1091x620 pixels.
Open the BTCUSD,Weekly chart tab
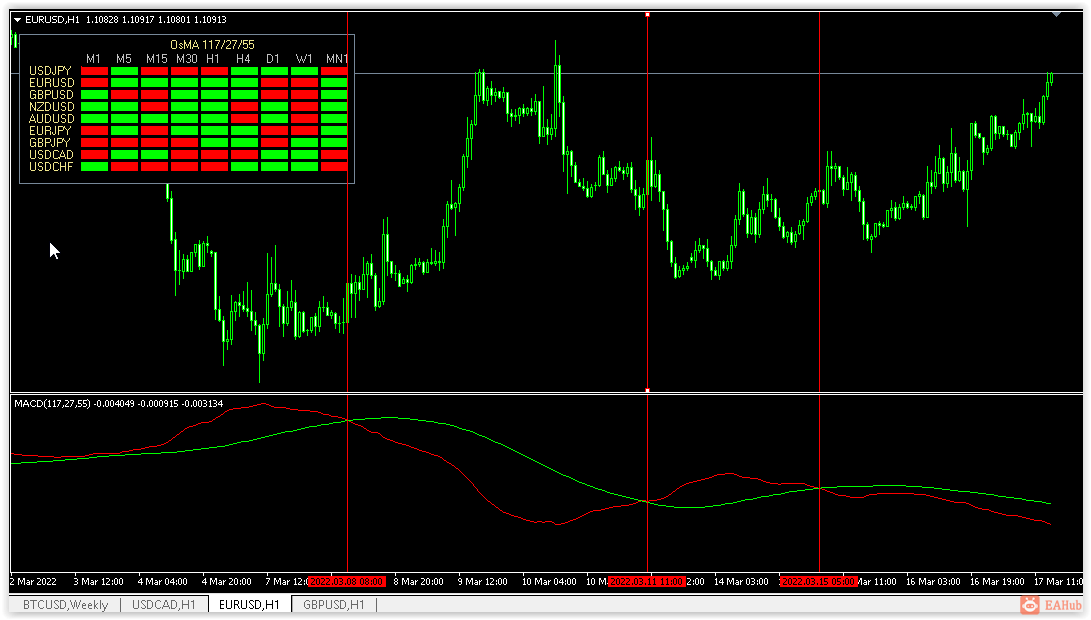click(x=65, y=605)
